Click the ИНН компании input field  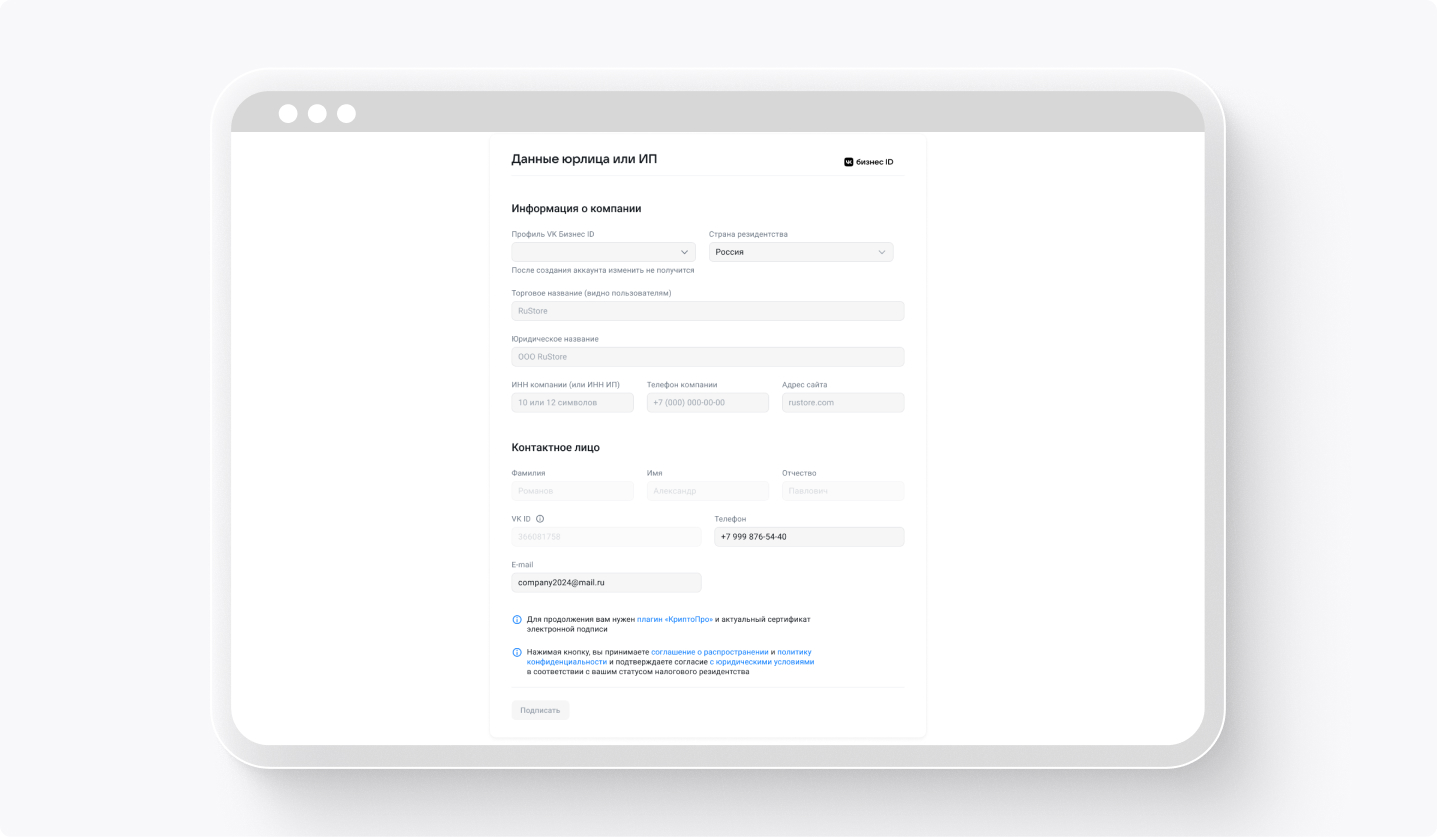click(x=572, y=402)
